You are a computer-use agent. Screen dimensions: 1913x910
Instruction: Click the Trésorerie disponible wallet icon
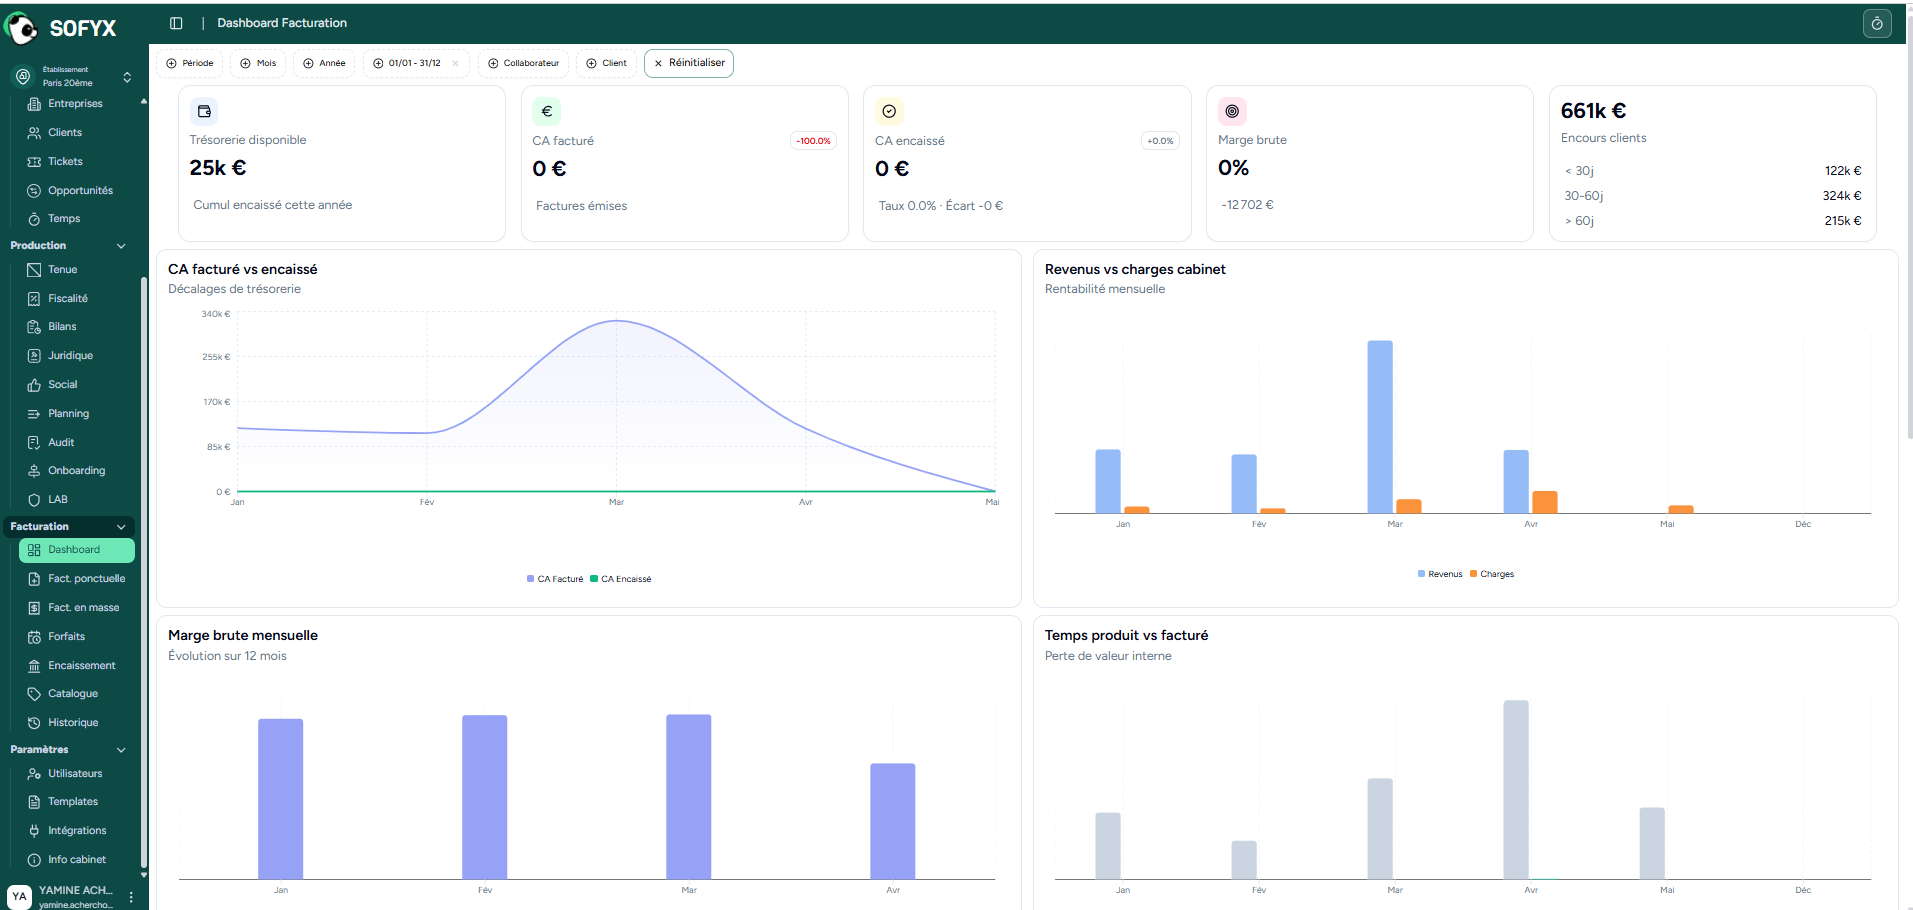(204, 111)
